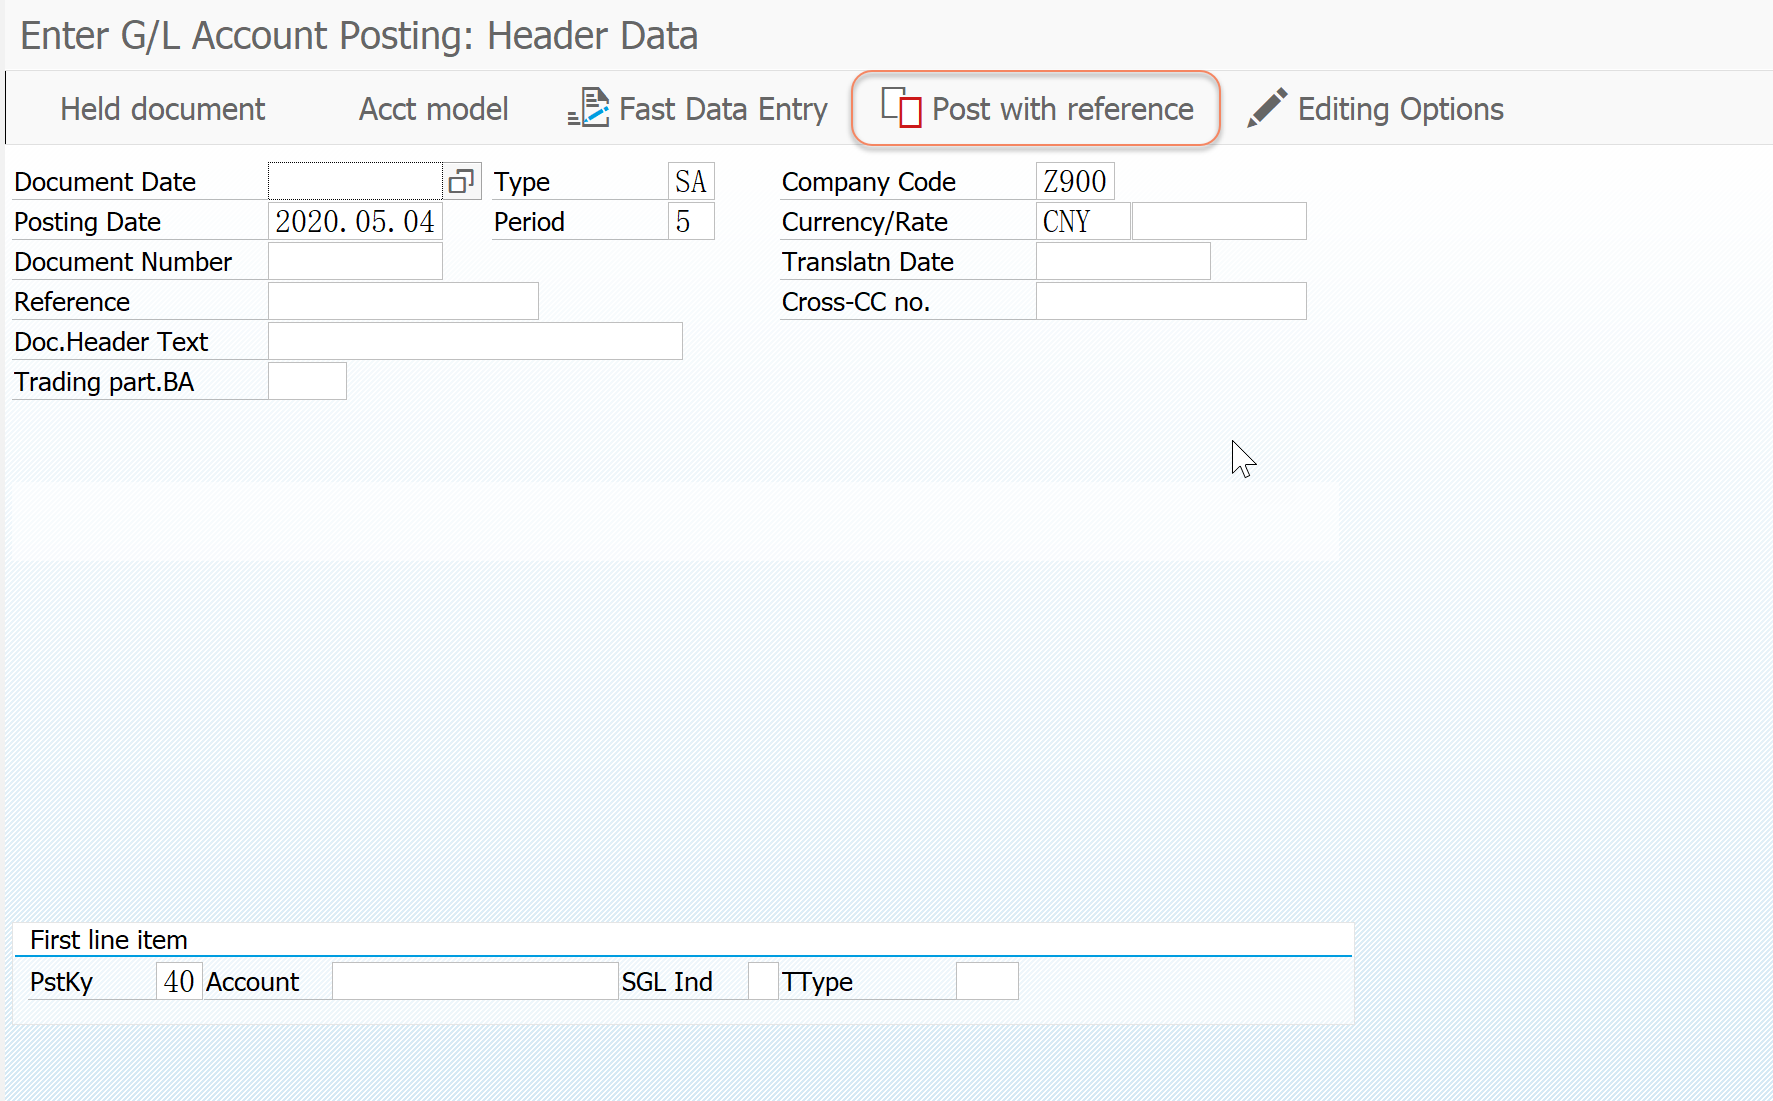Viewport: 1773px width, 1101px height.
Task: Select the Editing Options pencil icon
Action: 1266,106
